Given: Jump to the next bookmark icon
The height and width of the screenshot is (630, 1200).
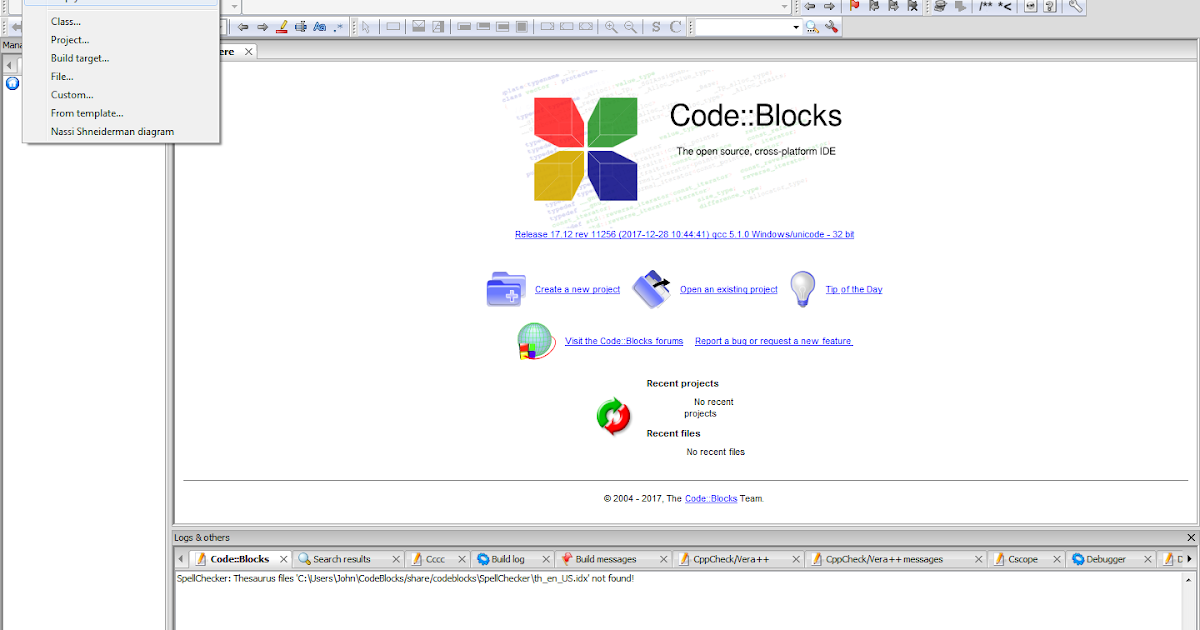Looking at the screenshot, I should (892, 7).
